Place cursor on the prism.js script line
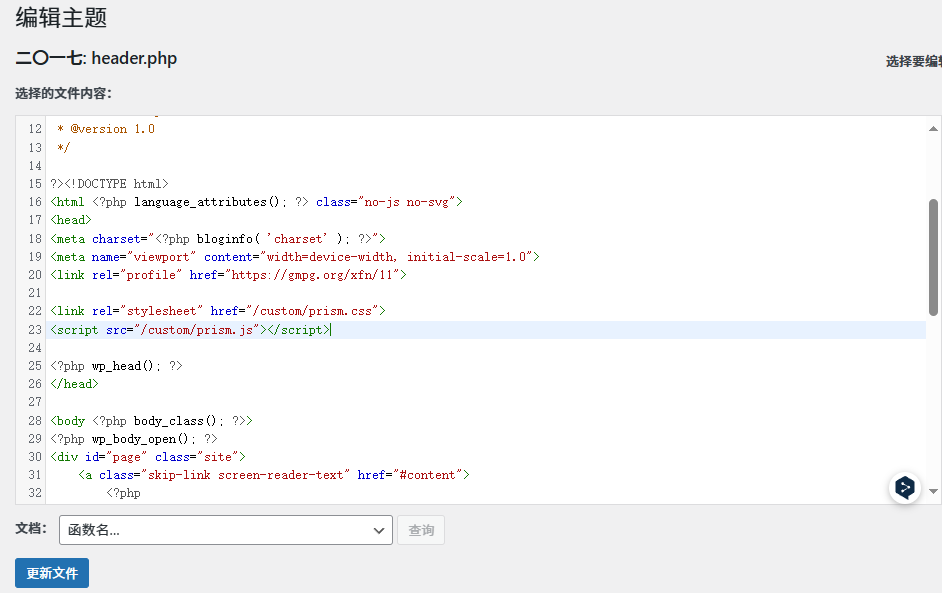 pos(190,330)
